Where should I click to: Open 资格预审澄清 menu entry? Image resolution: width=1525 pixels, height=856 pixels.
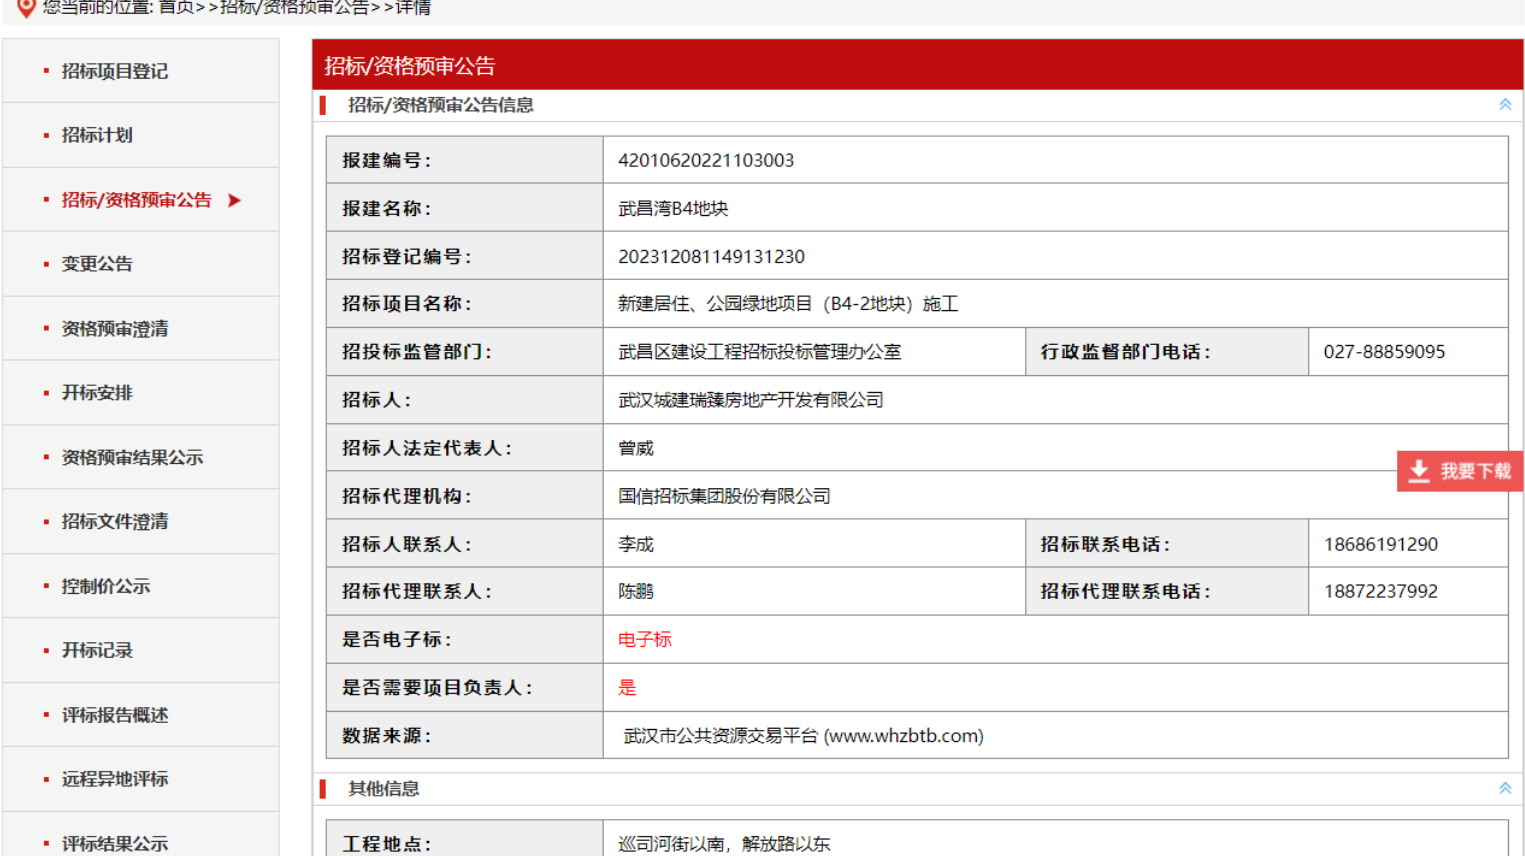point(114,329)
